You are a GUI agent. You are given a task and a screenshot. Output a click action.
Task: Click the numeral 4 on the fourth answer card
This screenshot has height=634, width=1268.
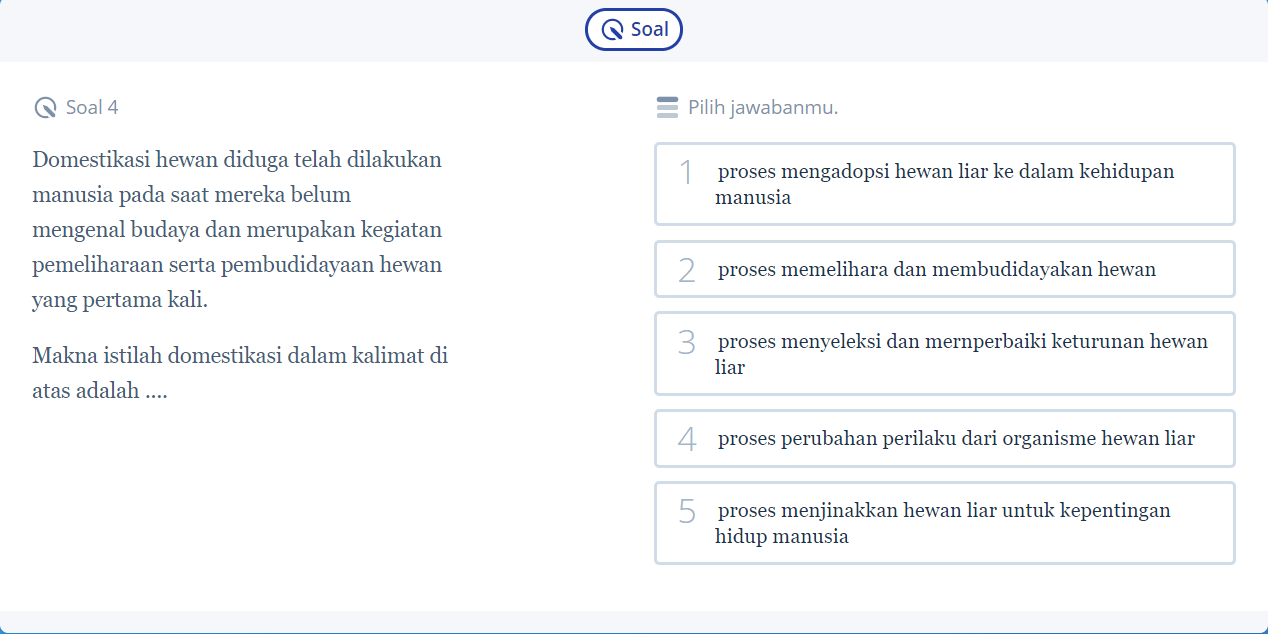pyautogui.click(x=685, y=438)
